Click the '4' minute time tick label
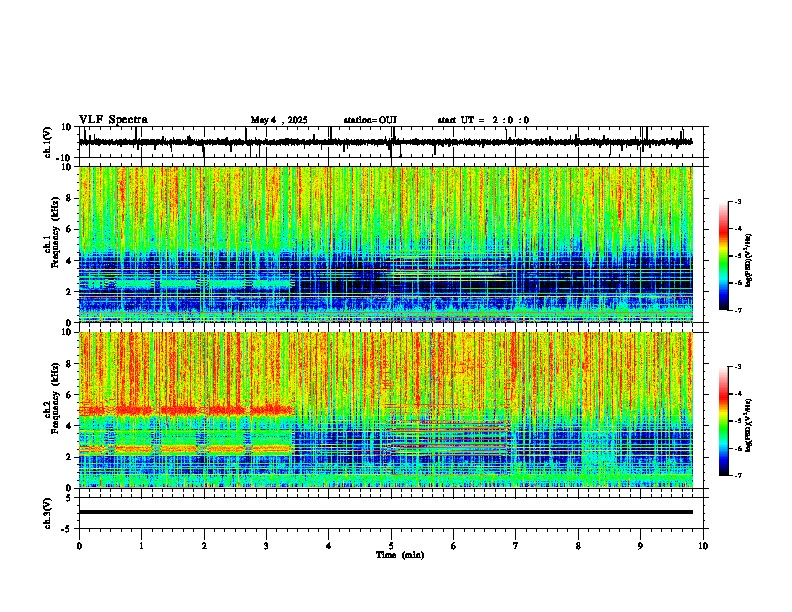The image size is (792, 612). 329,546
